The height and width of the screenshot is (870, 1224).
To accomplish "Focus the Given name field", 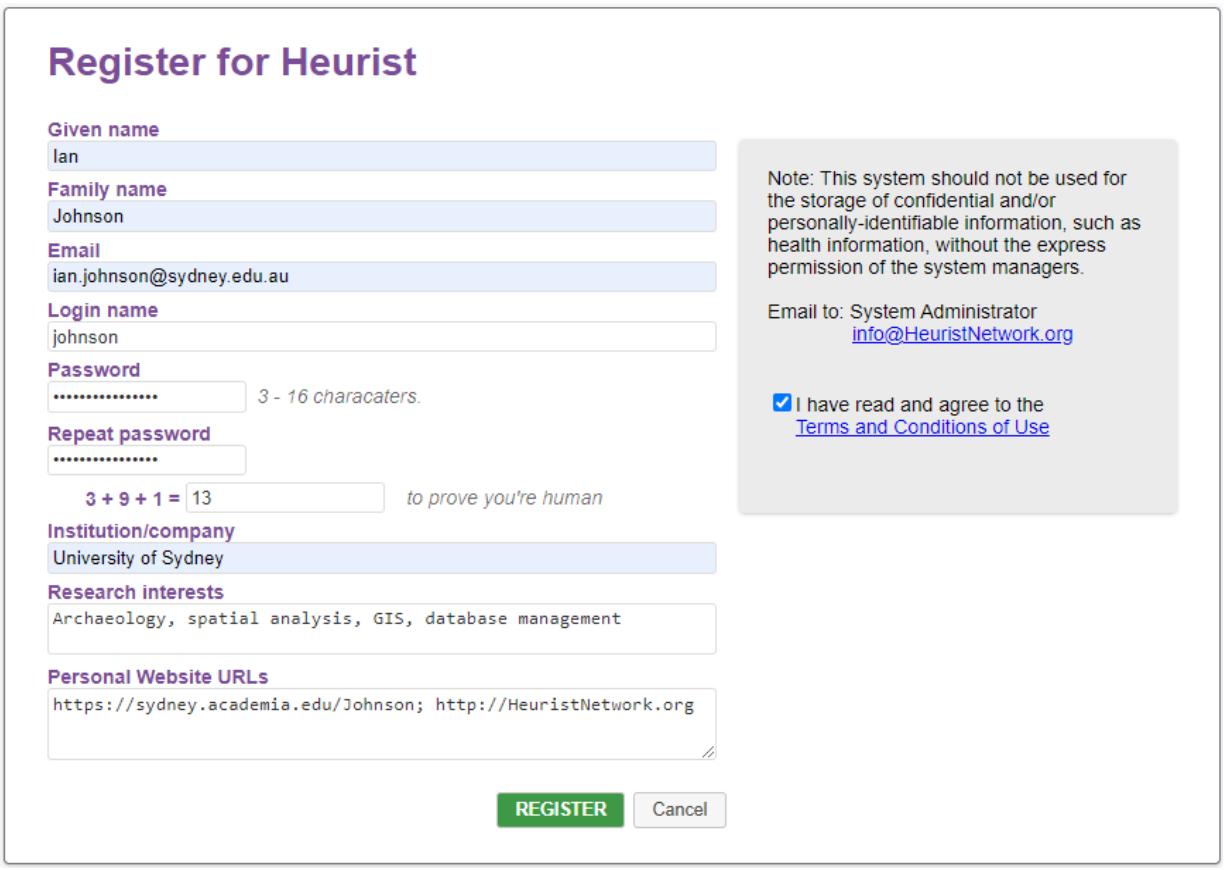I will point(382,156).
